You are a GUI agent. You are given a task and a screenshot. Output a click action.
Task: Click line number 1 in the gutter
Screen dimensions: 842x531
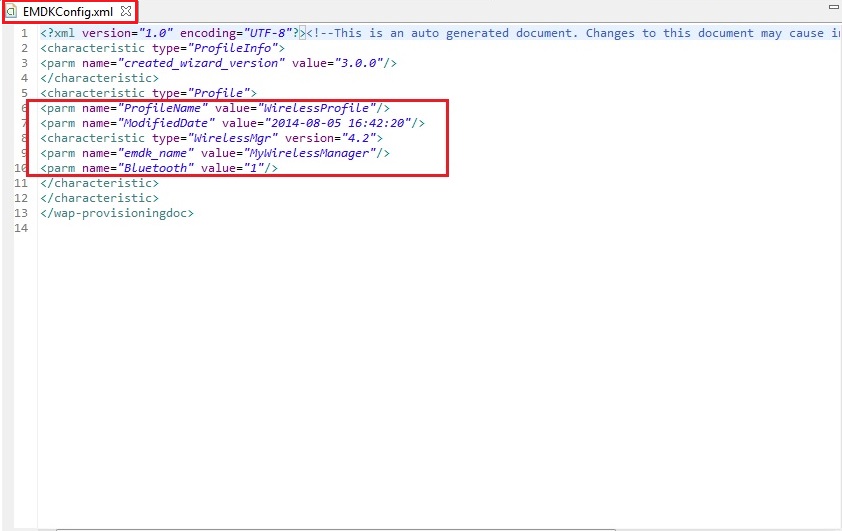[x=23, y=33]
